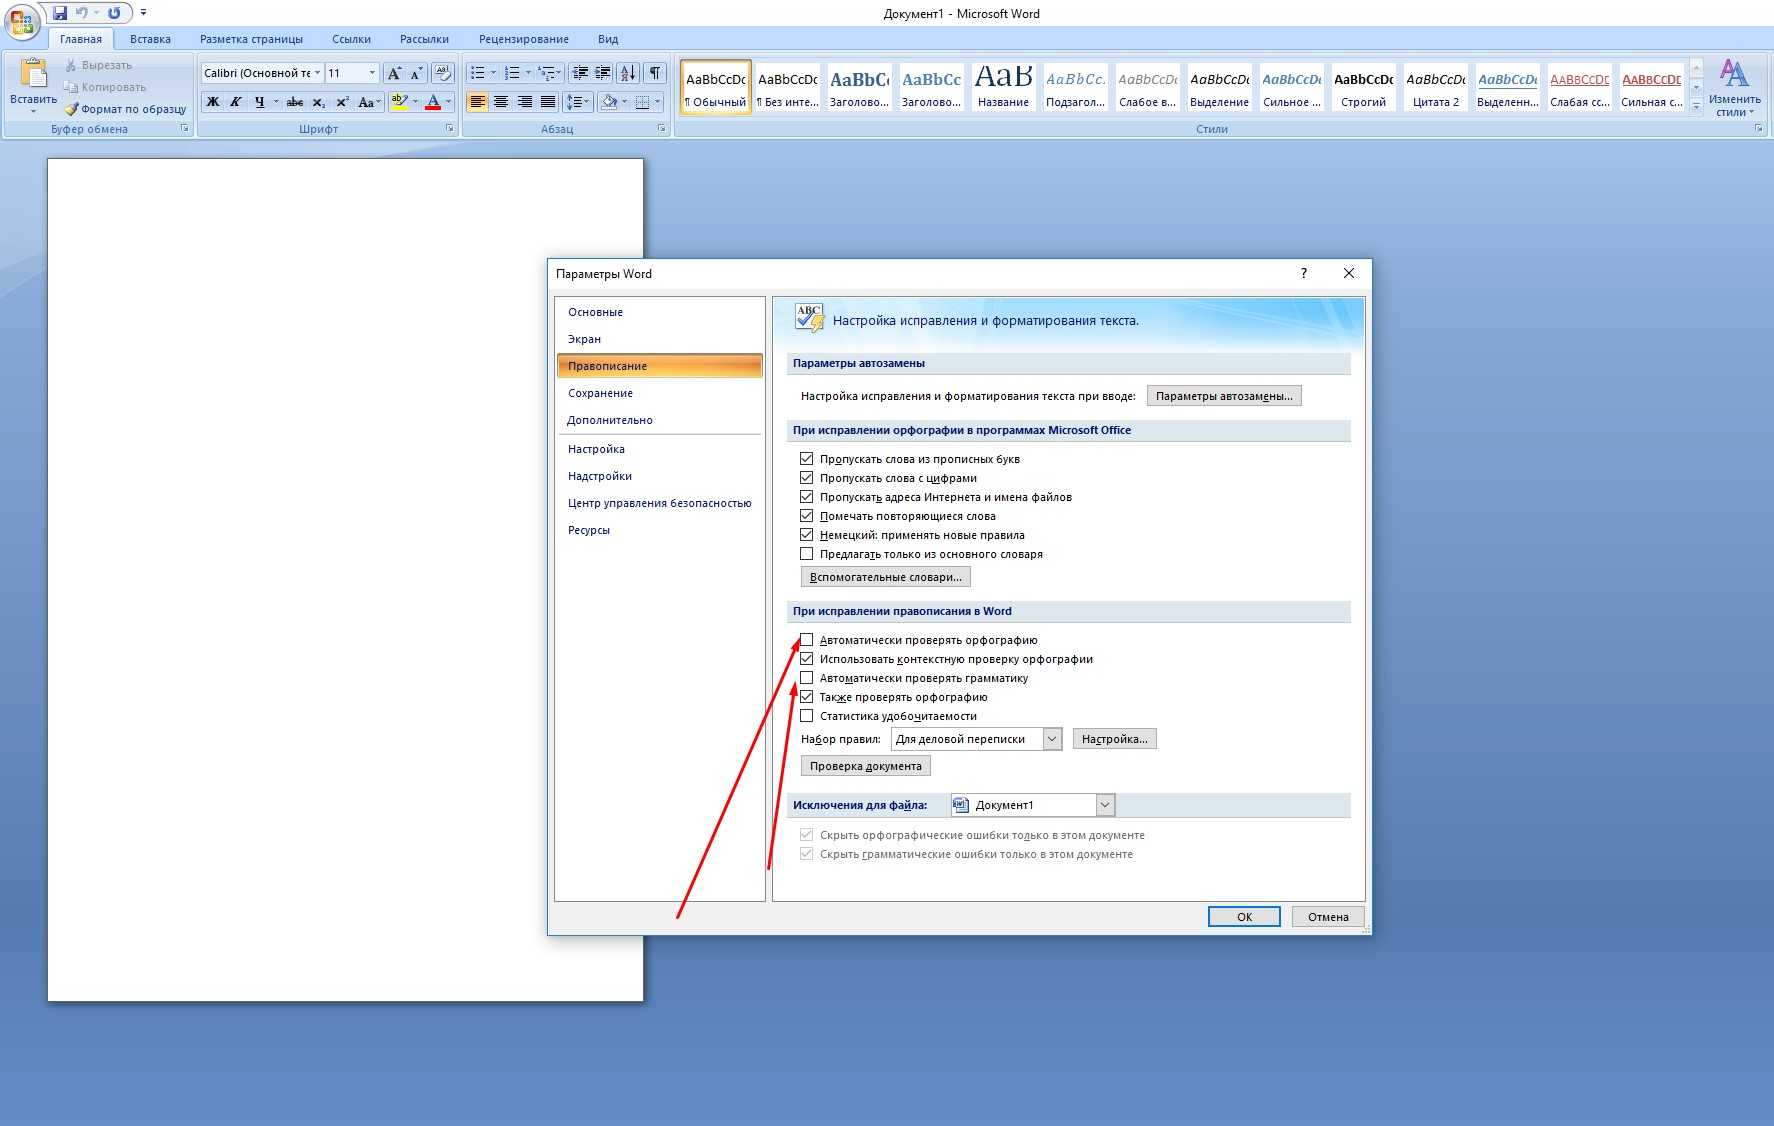Apply paragraph shading fill bucket
Screen dimensions: 1774x1126
[609, 102]
